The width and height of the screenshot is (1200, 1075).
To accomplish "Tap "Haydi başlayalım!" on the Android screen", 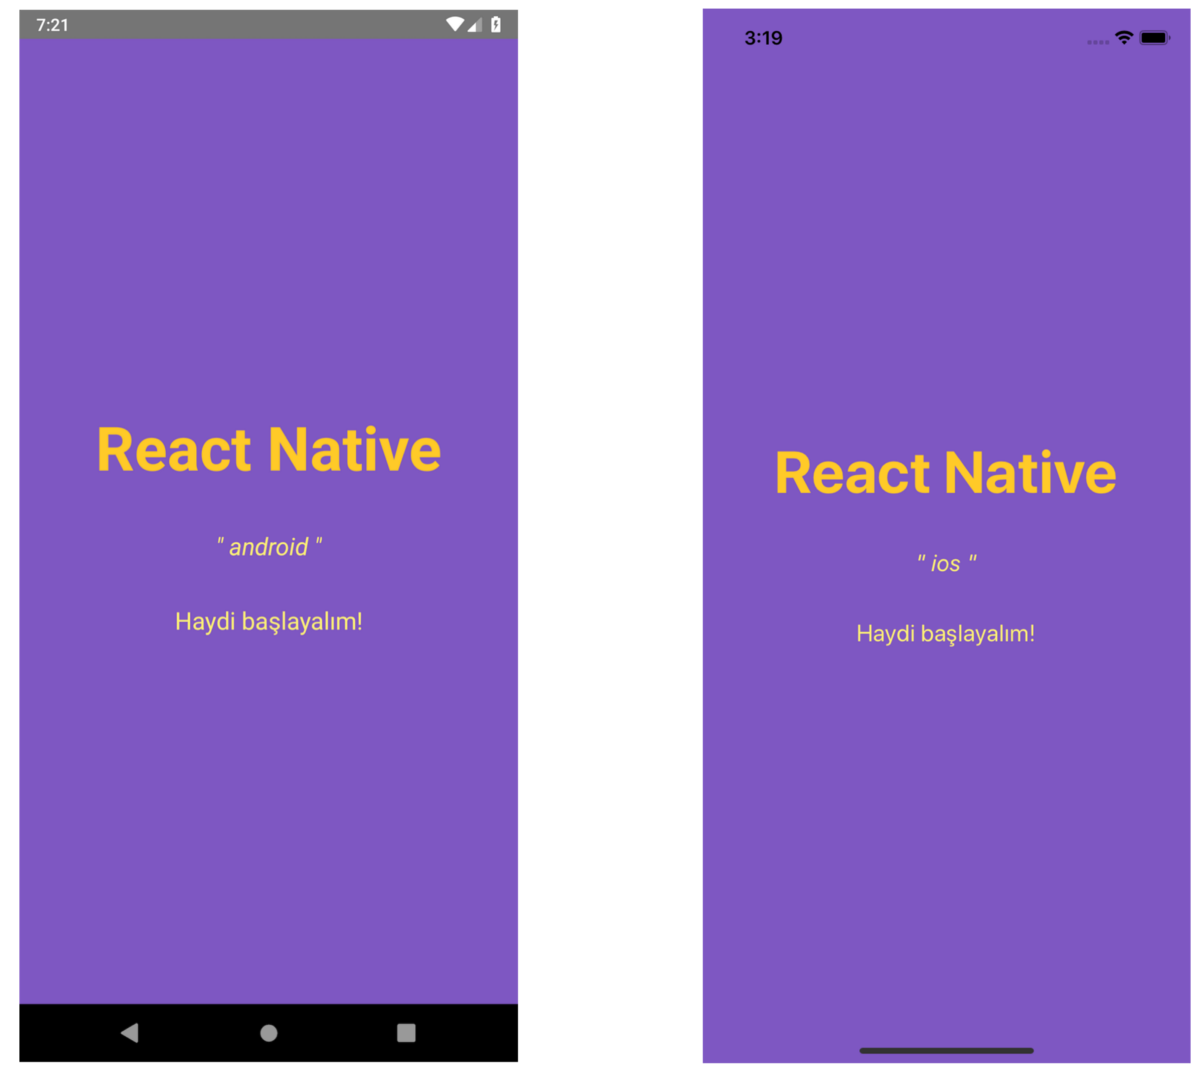I will pos(268,622).
